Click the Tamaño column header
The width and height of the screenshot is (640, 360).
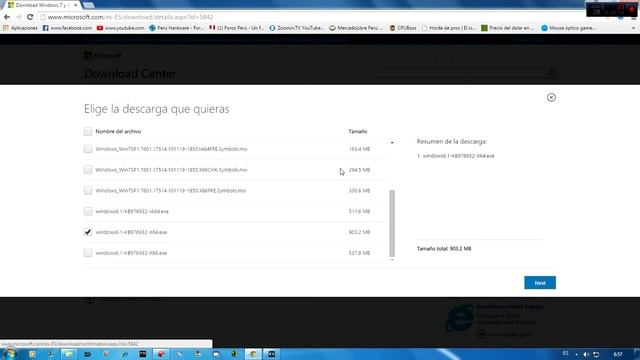point(358,131)
